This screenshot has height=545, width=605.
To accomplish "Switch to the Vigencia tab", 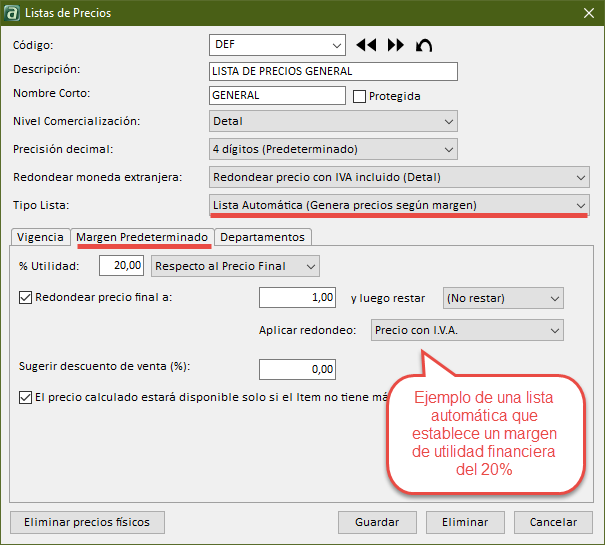I will 40,237.
